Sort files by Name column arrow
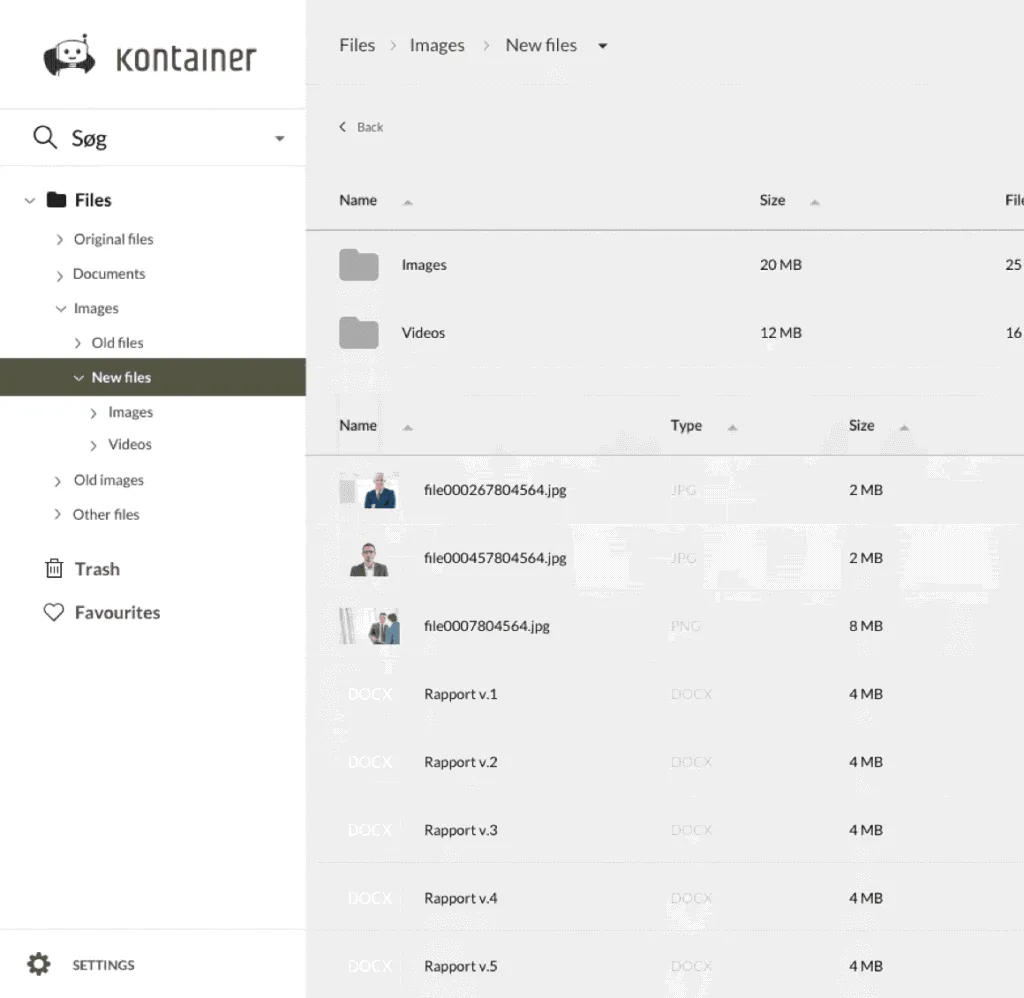This screenshot has height=998, width=1024. 408,428
